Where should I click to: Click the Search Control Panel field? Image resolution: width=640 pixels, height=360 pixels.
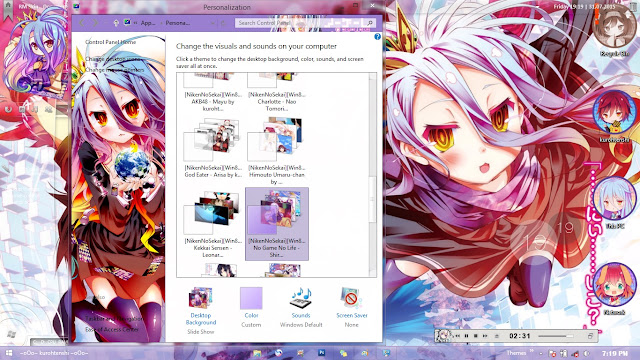point(301,23)
